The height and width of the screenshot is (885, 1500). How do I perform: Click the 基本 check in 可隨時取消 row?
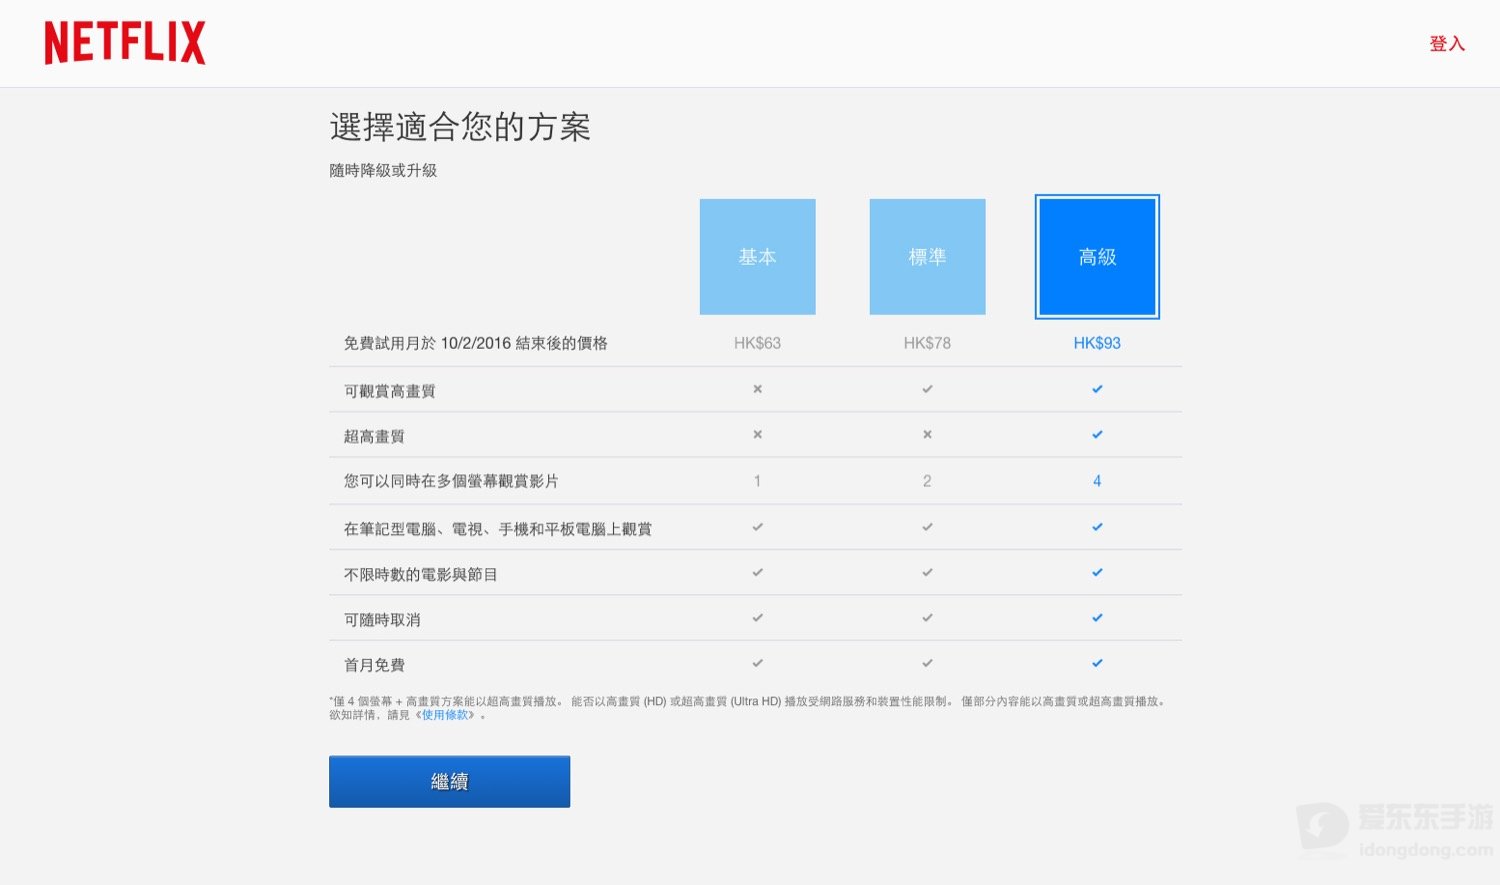click(x=757, y=618)
